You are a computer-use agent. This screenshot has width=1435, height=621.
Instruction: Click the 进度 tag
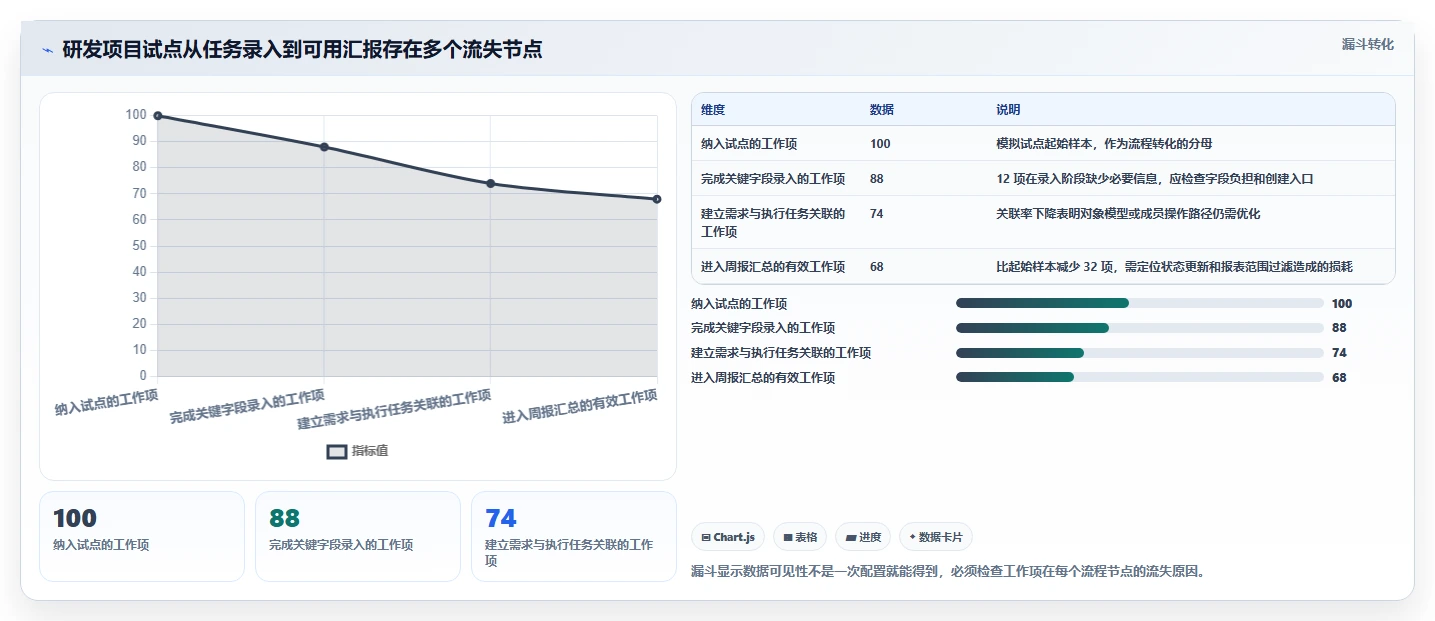click(863, 537)
